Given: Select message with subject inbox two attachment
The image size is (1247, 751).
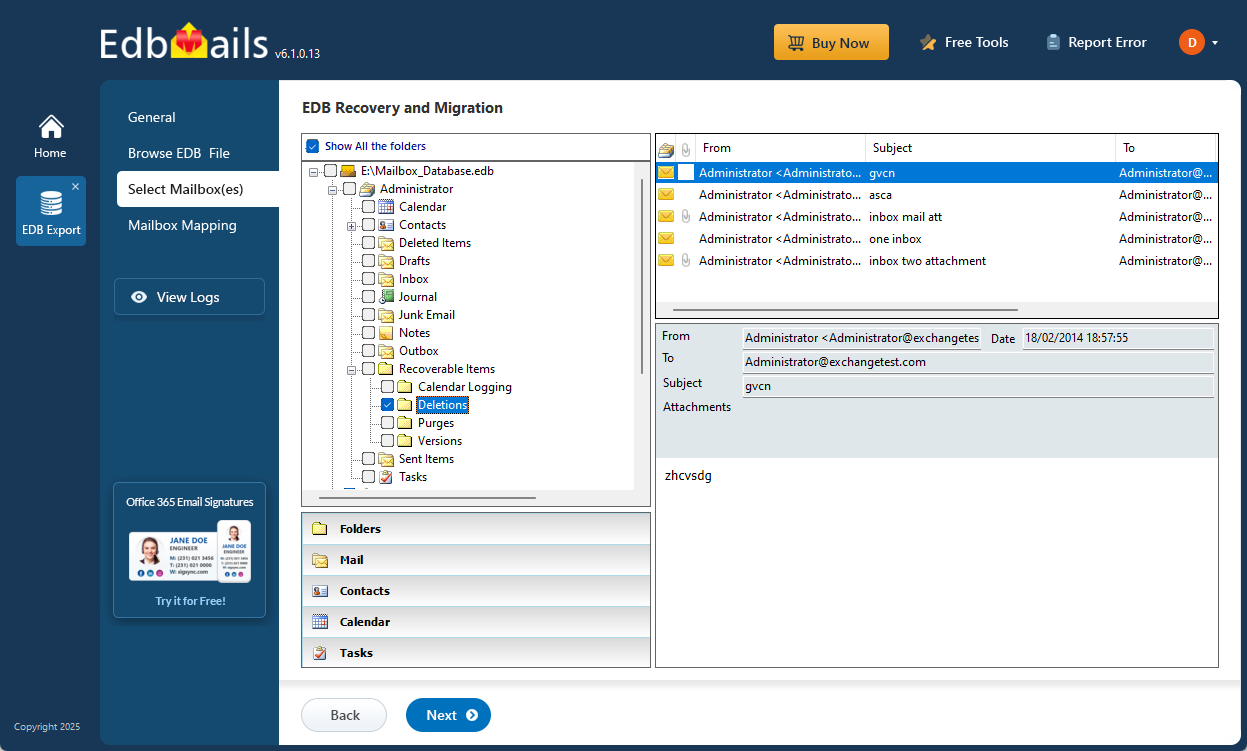Looking at the screenshot, I should (936, 261).
